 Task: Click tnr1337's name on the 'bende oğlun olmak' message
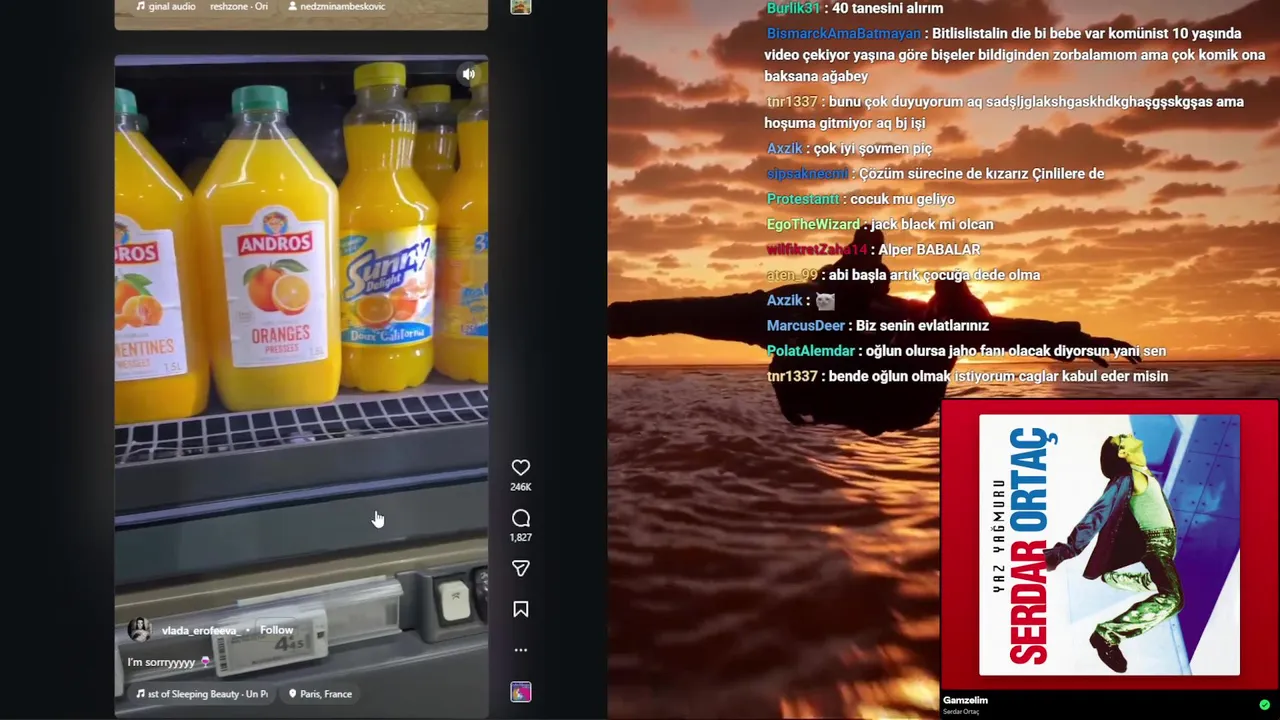(x=792, y=376)
